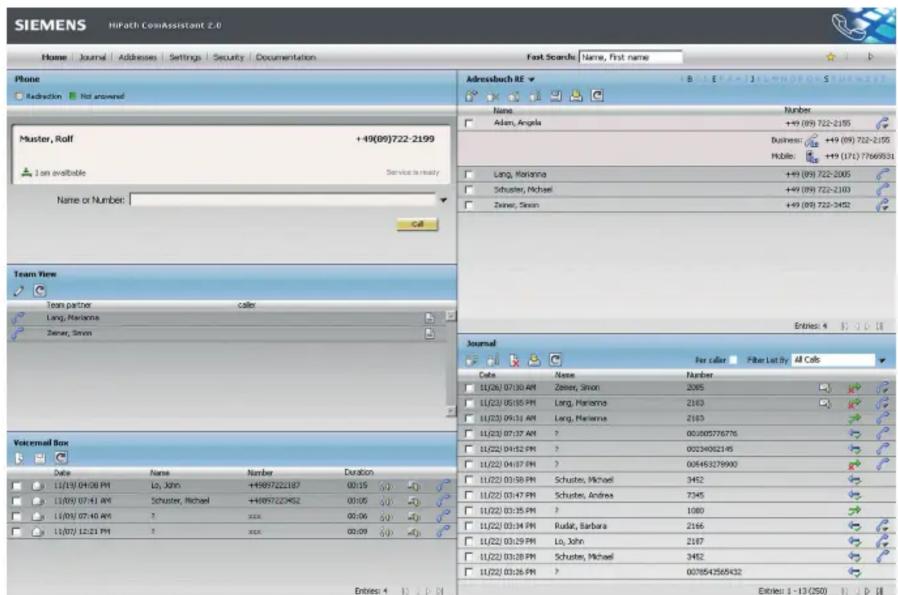Image resolution: width=898 pixels, height=595 pixels.
Task: Open the Journal menu item
Action: (x=92, y=57)
